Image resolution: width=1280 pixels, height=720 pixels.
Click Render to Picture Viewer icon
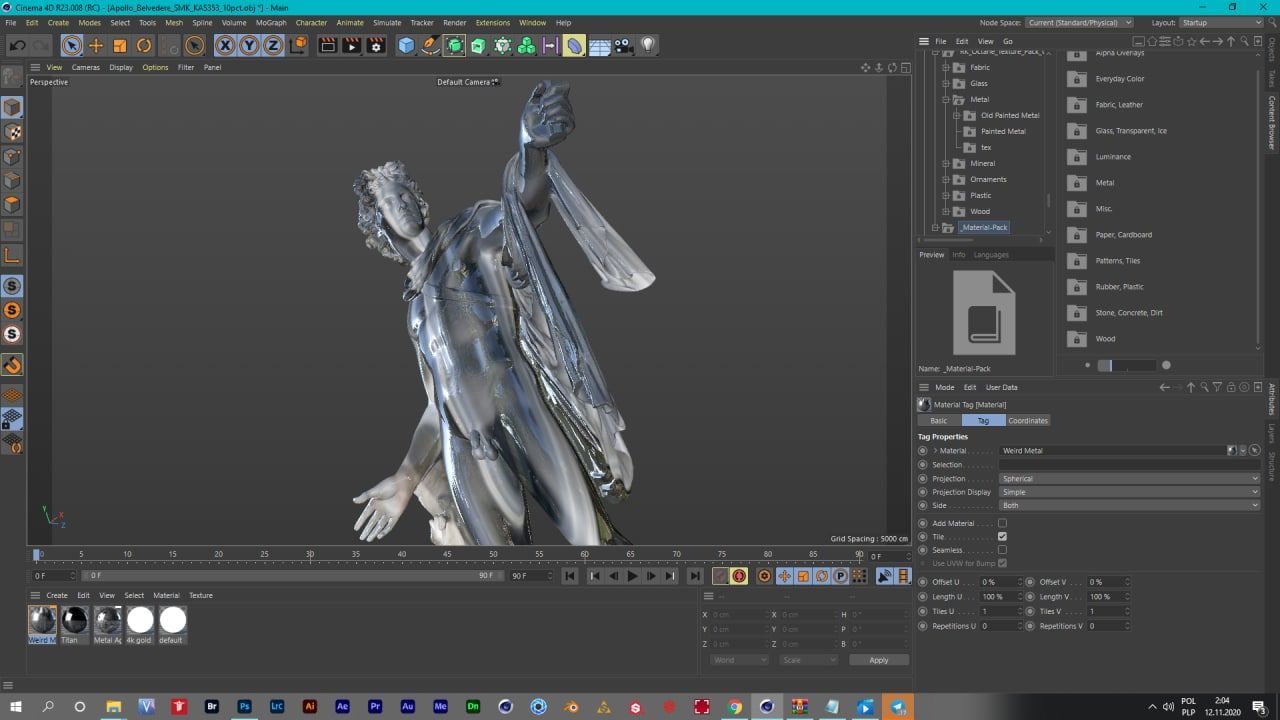click(x=351, y=45)
